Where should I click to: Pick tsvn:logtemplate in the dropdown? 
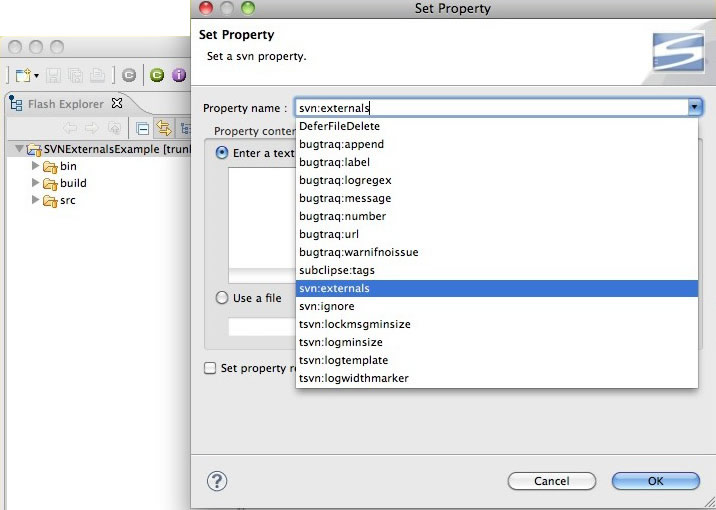(497, 360)
